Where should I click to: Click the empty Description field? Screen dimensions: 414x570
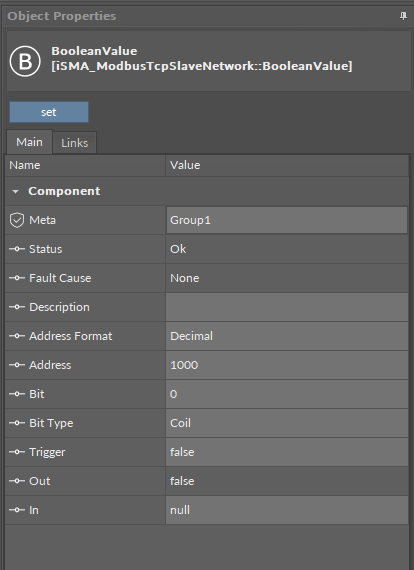[287, 307]
